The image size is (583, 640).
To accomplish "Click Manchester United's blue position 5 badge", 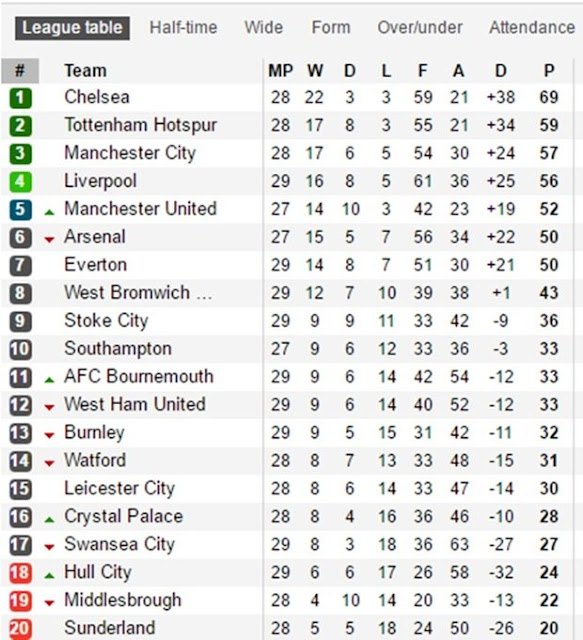I will pyautogui.click(x=20, y=210).
